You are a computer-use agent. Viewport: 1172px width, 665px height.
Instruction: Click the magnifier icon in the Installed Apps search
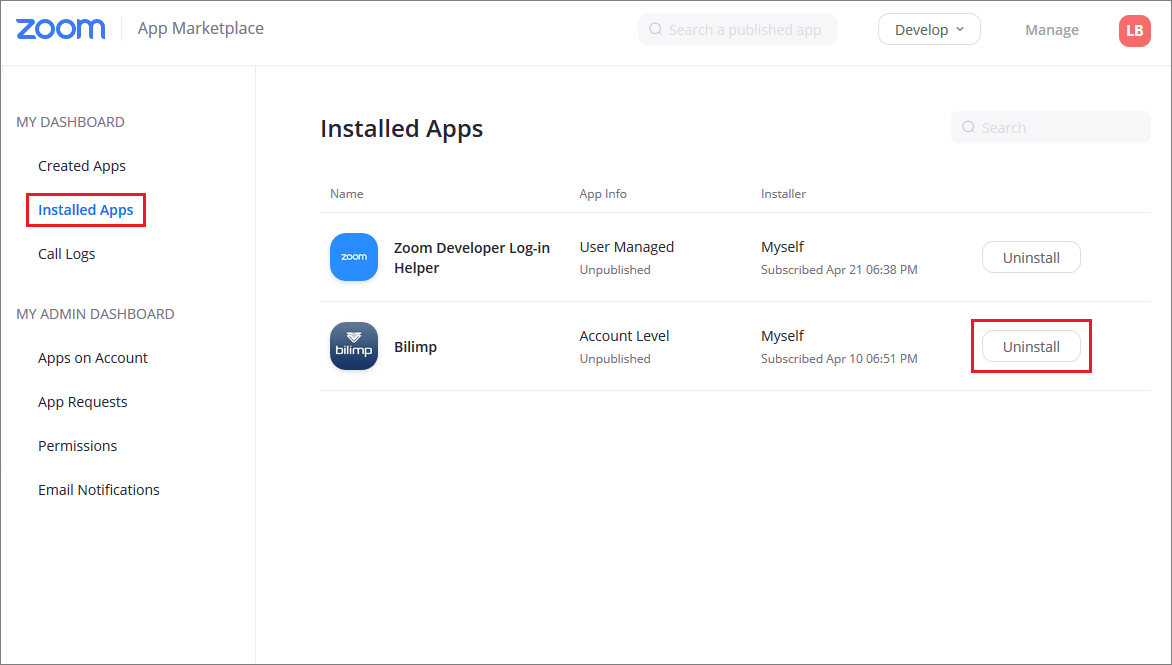point(968,127)
